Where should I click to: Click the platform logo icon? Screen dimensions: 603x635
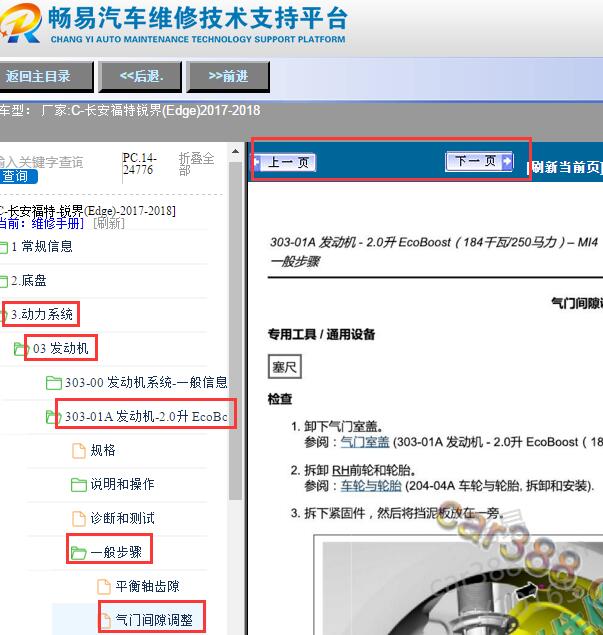coord(20,23)
